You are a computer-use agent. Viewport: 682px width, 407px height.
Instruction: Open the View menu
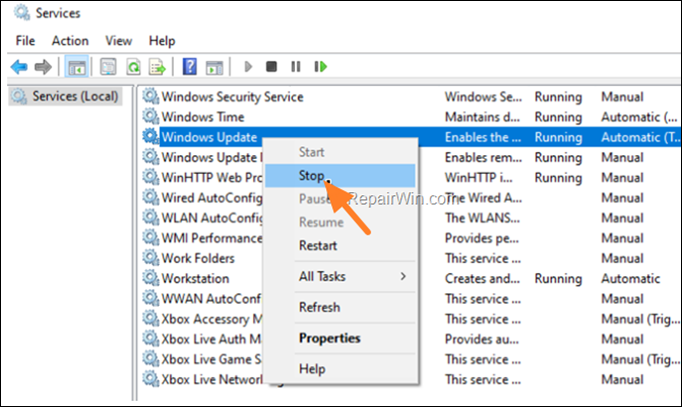click(118, 41)
